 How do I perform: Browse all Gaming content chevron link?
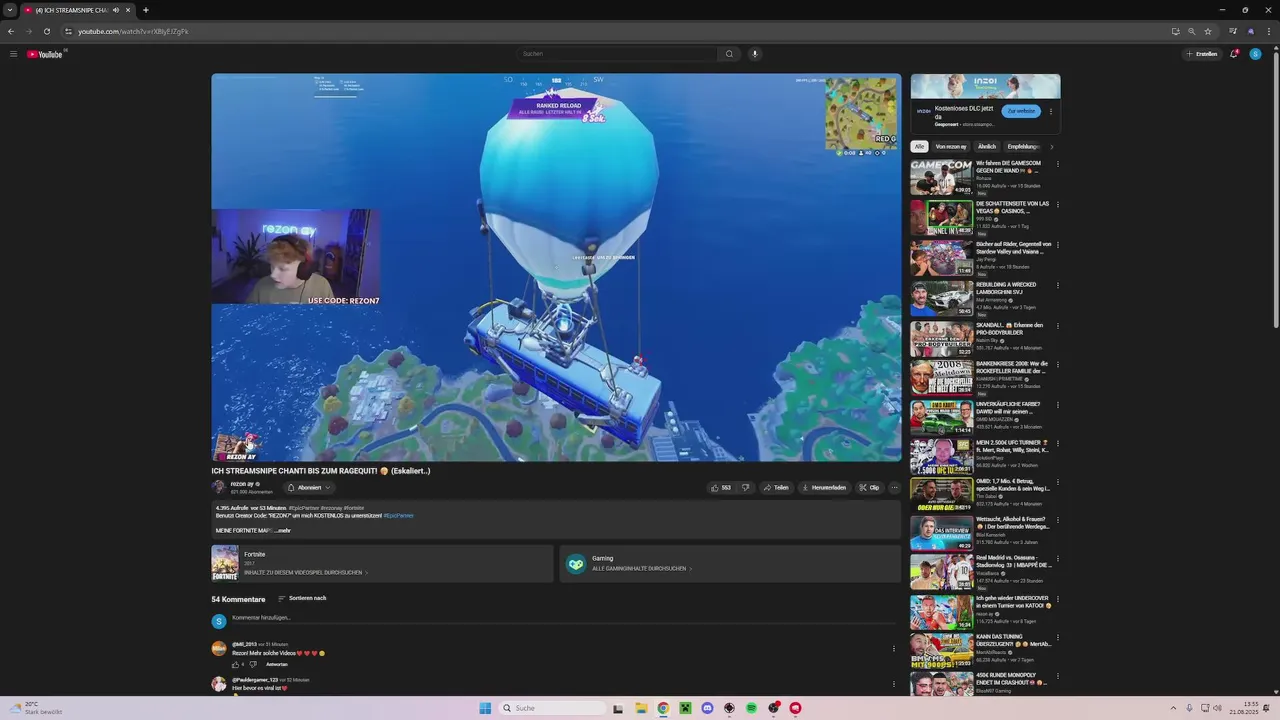click(642, 568)
